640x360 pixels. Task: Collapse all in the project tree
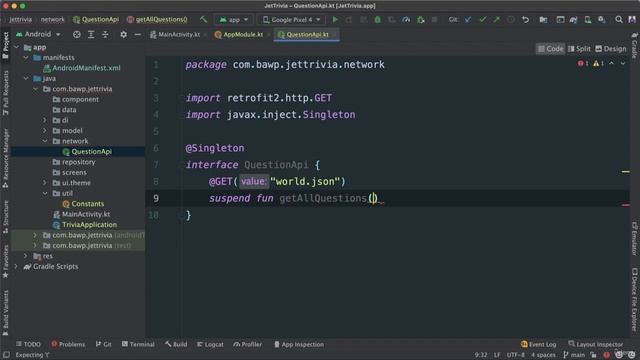[105, 35]
